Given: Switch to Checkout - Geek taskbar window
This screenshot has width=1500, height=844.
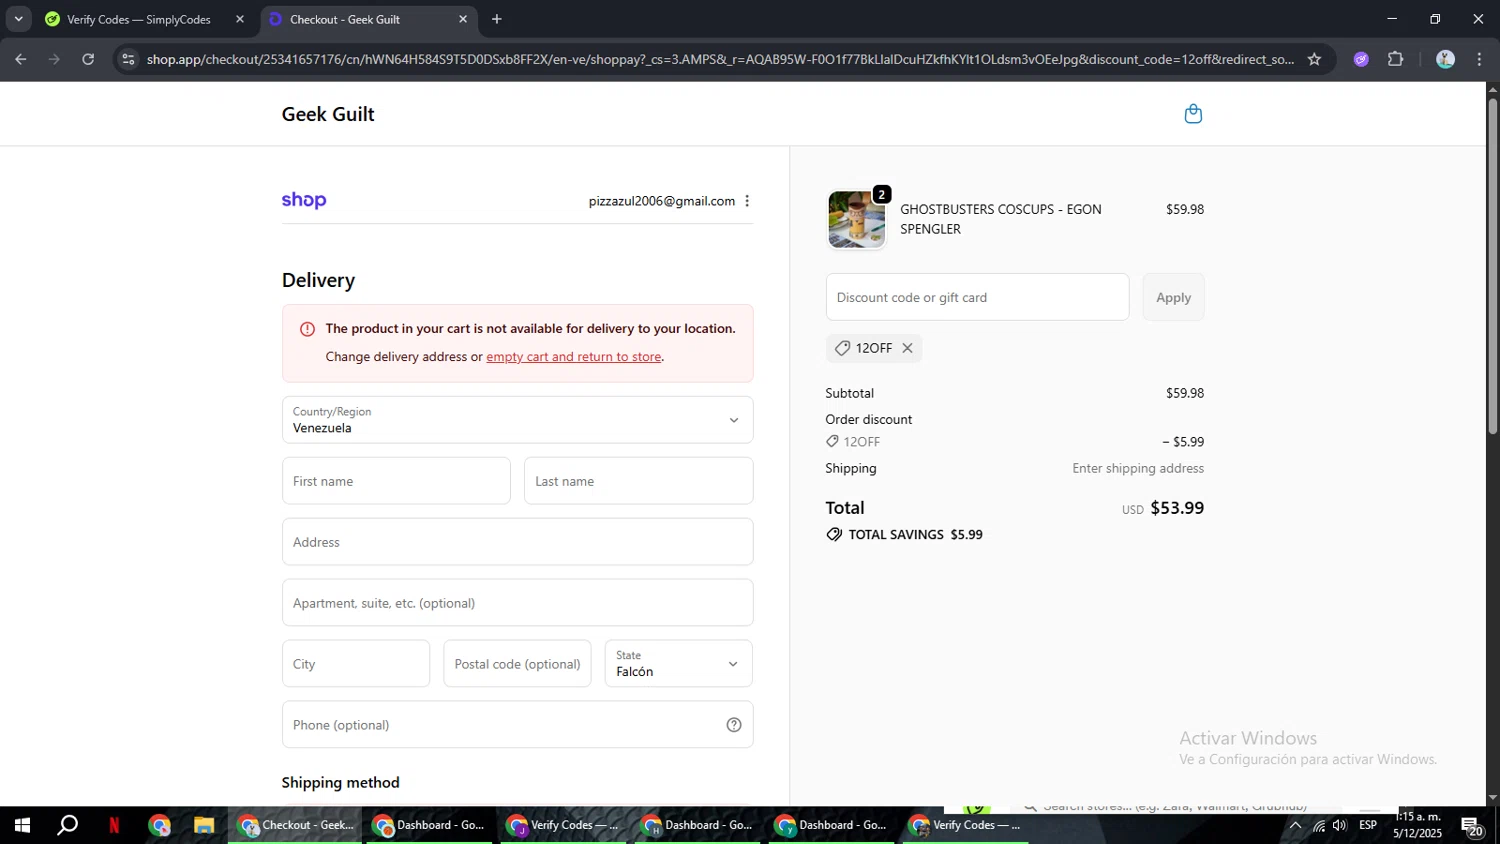Looking at the screenshot, I should (x=295, y=826).
